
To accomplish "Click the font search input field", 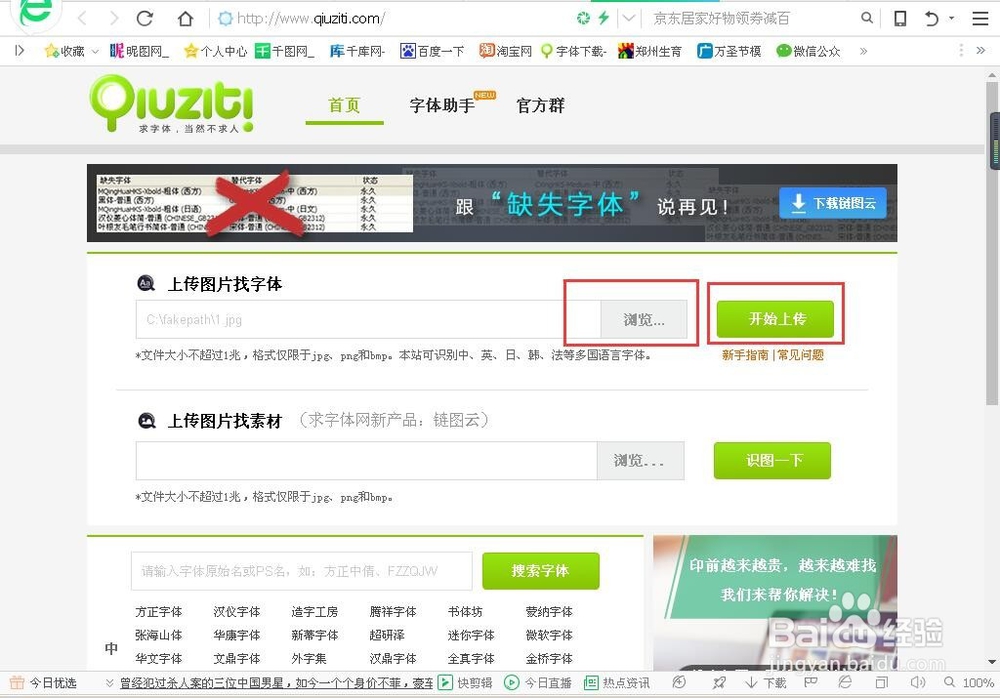I will [x=300, y=570].
